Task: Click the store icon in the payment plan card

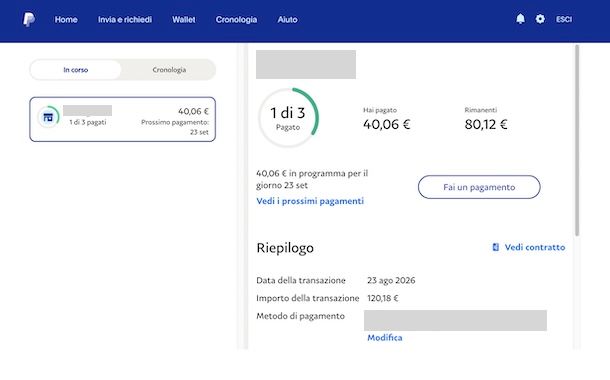Action: tap(48, 117)
